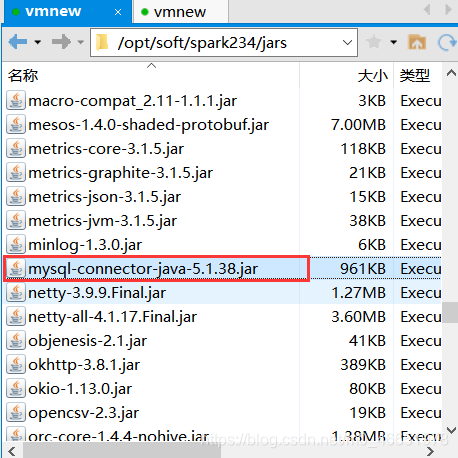Select file name netty-3.9.9.Final.jar

97,293
